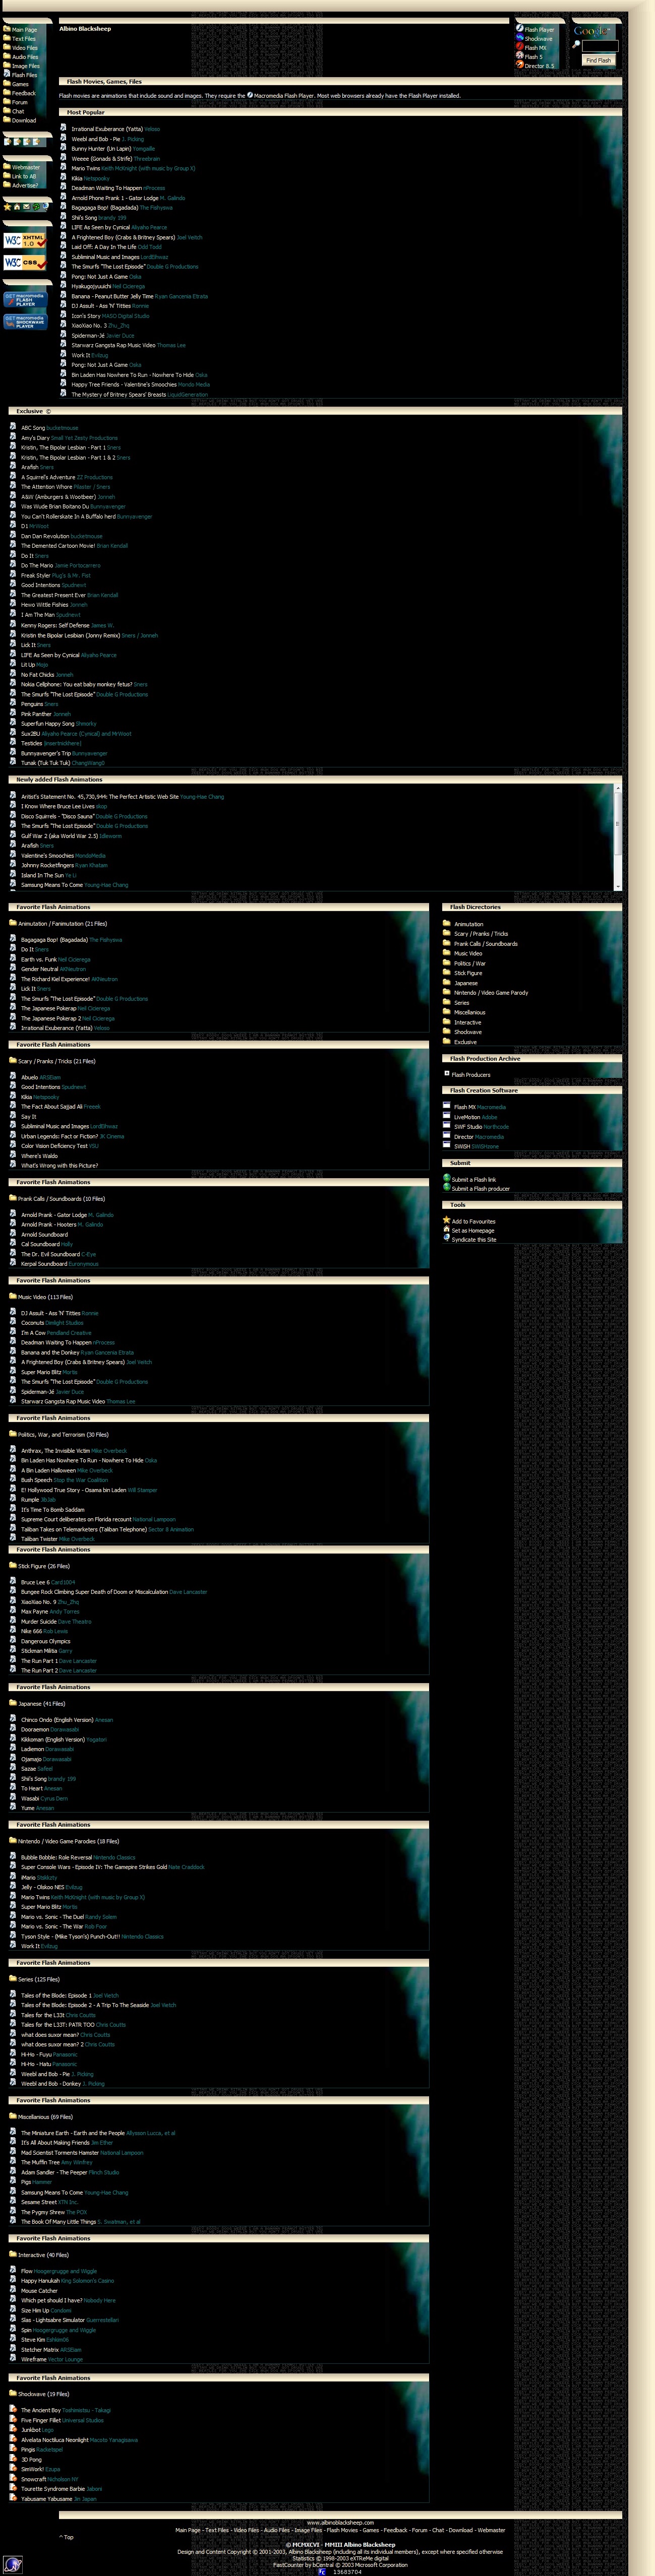Click the Newly added list scrollbar down arrow
655x2576 pixels.
click(x=618, y=886)
